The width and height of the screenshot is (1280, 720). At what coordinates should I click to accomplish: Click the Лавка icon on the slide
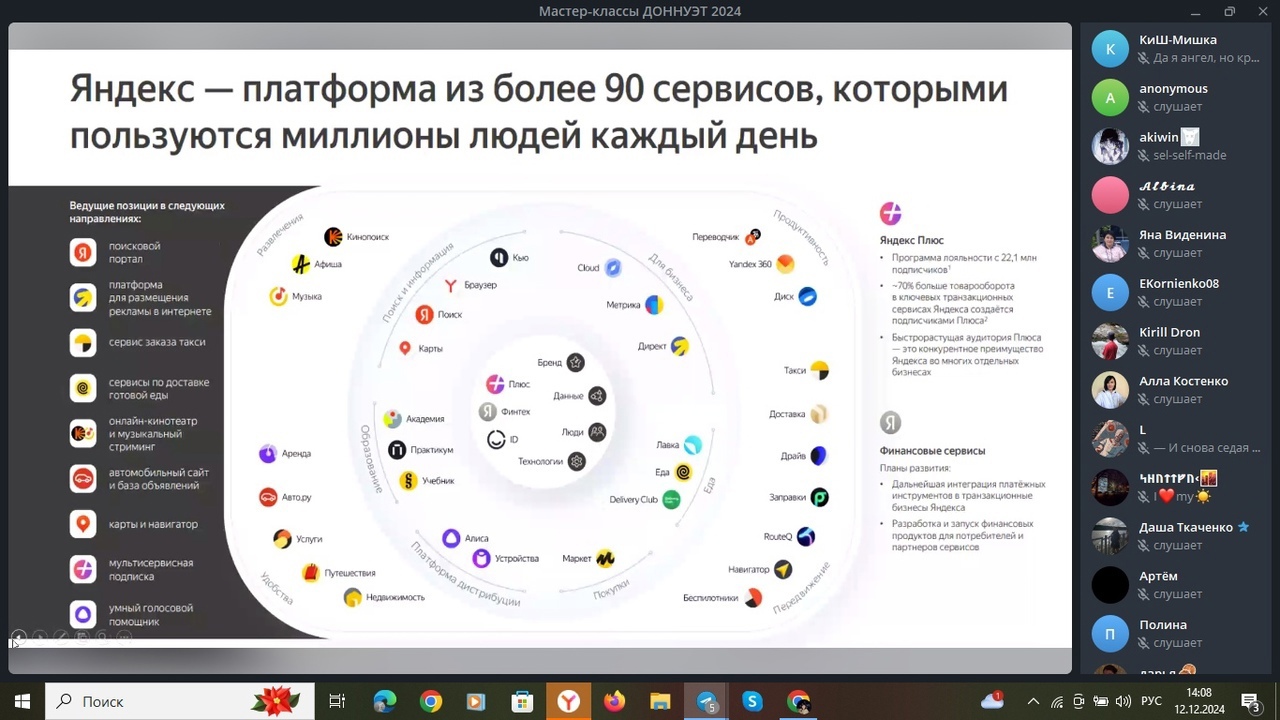click(693, 445)
